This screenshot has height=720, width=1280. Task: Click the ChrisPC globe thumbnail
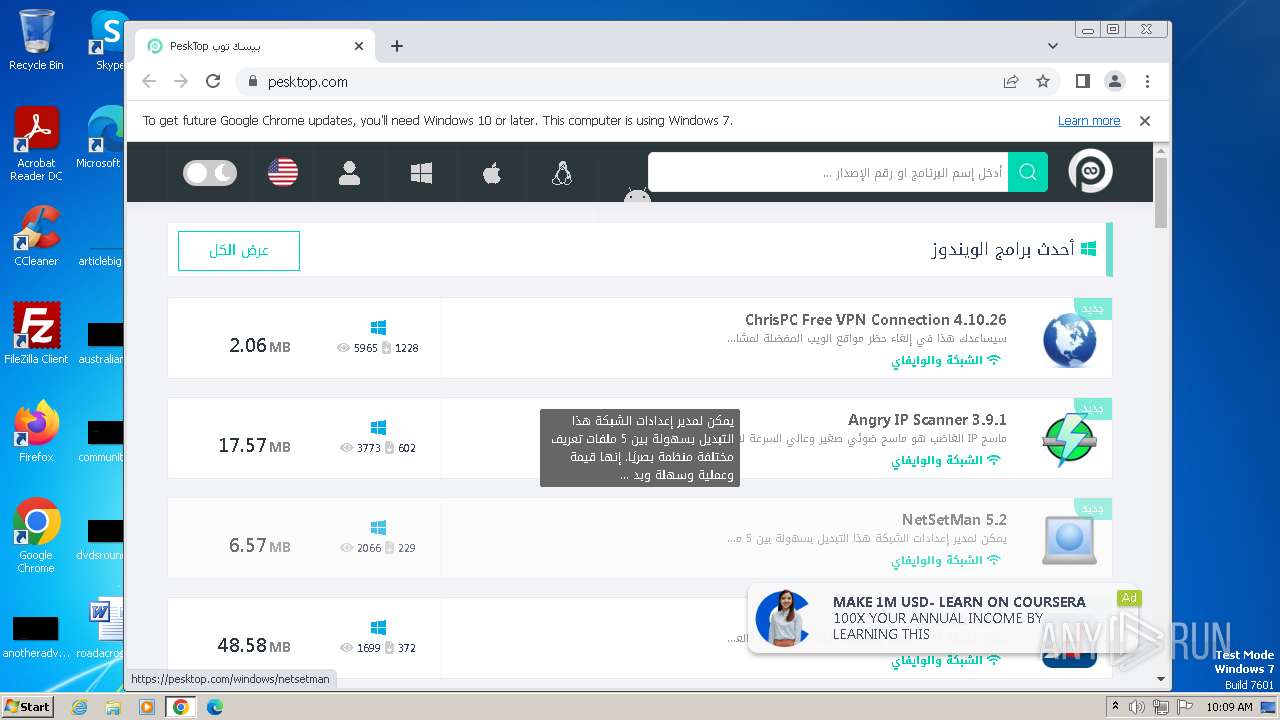(1069, 340)
